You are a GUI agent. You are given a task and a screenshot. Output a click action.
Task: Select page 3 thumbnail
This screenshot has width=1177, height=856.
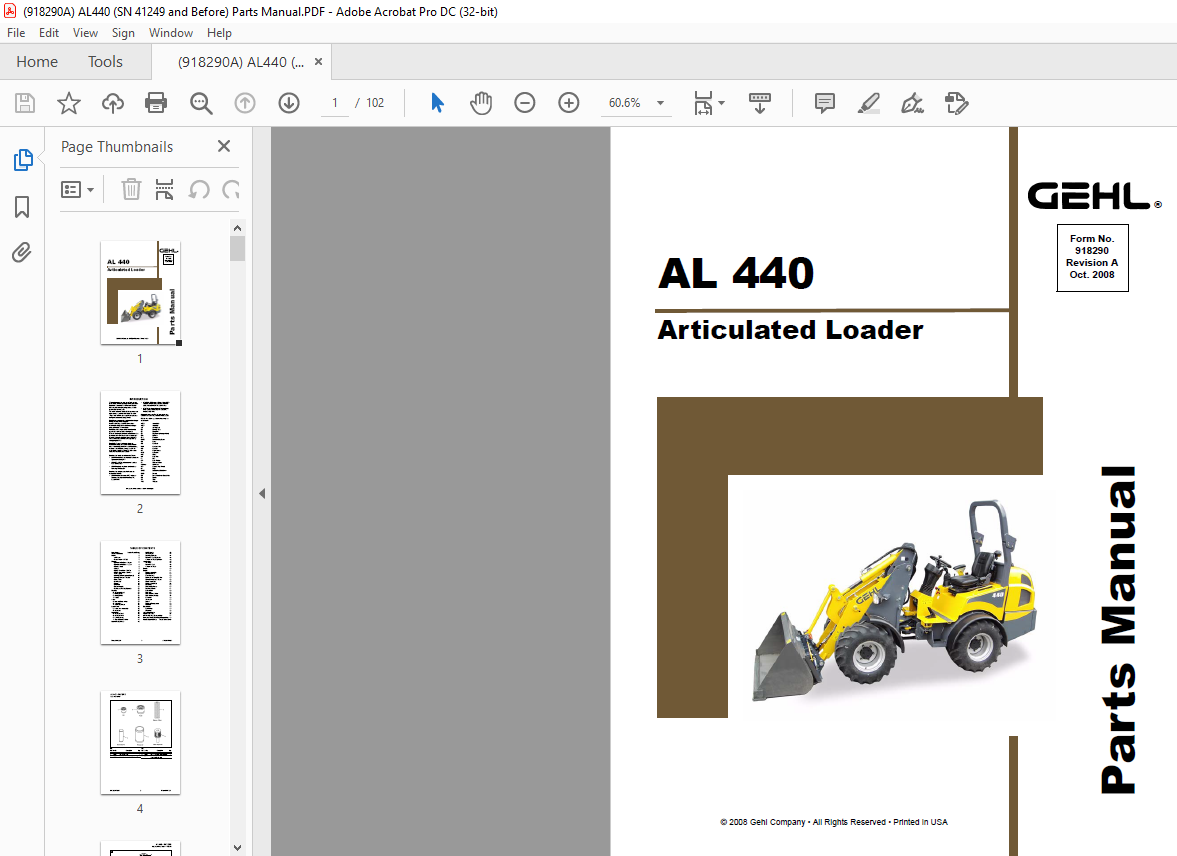pos(140,593)
